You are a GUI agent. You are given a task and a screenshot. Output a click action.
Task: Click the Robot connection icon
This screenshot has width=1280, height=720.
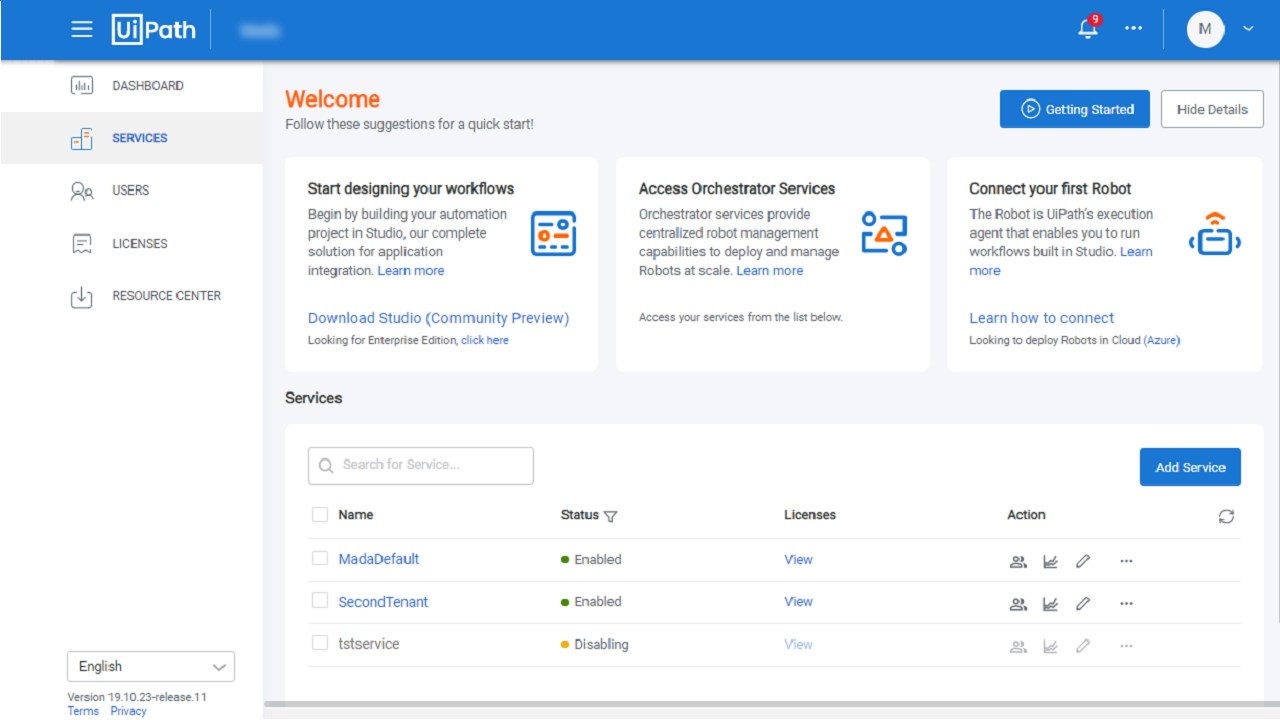tap(1215, 233)
